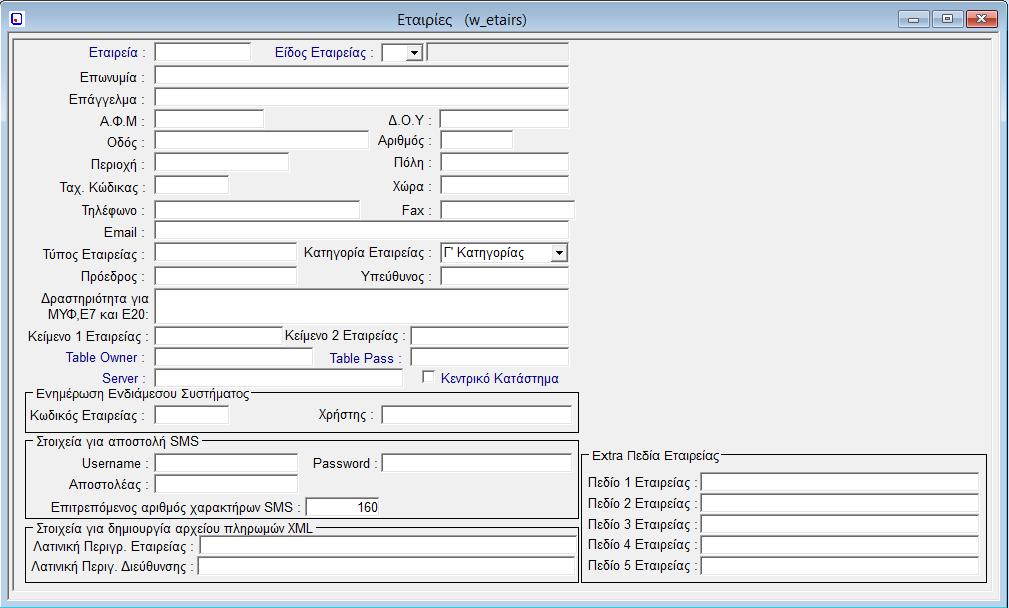This screenshot has width=1009, height=608.
Task: Select the Χώρα input field
Action: coord(504,185)
